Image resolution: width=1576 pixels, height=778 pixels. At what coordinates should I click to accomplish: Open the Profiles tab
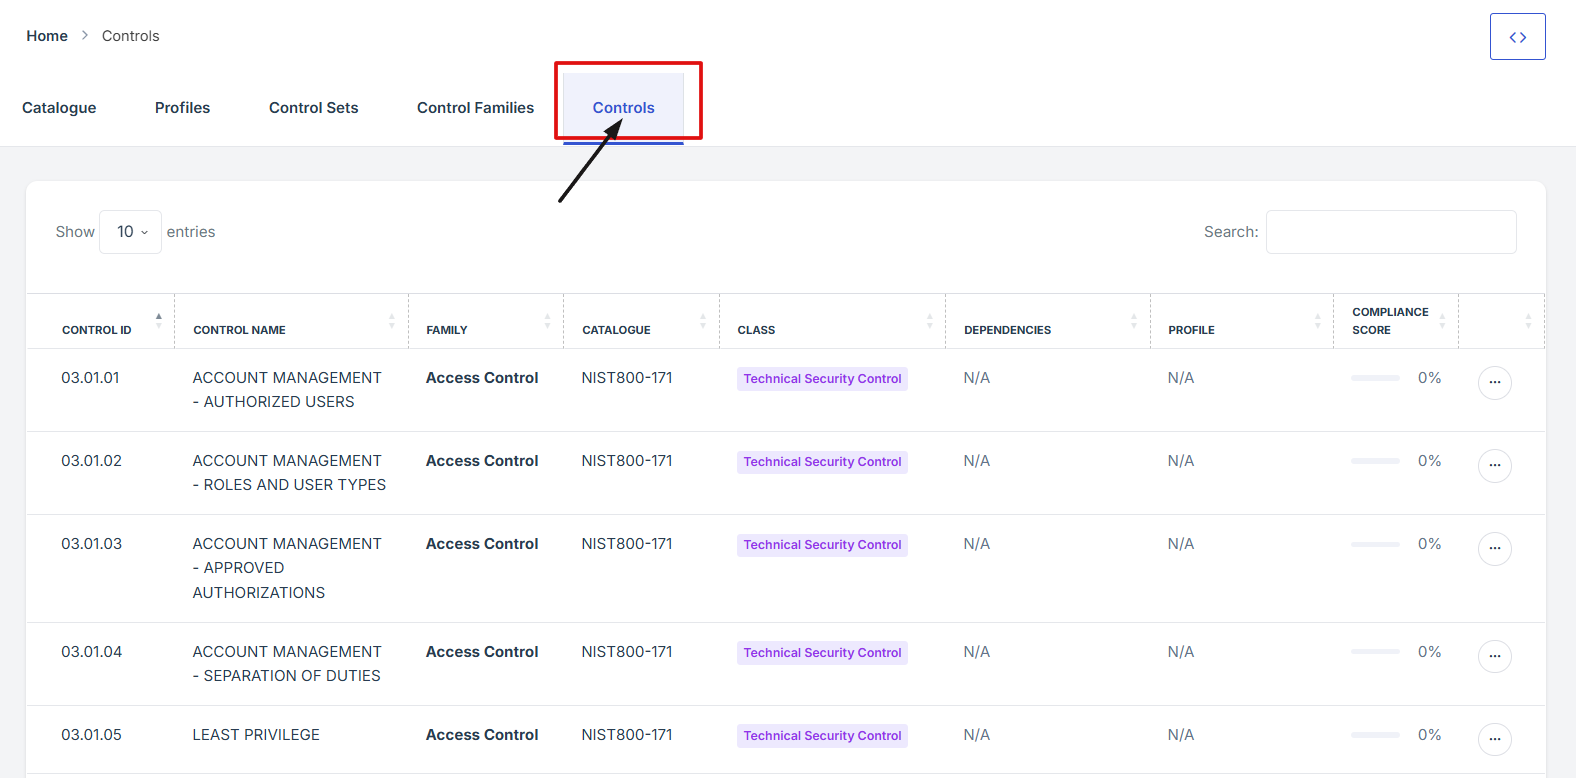(x=182, y=108)
